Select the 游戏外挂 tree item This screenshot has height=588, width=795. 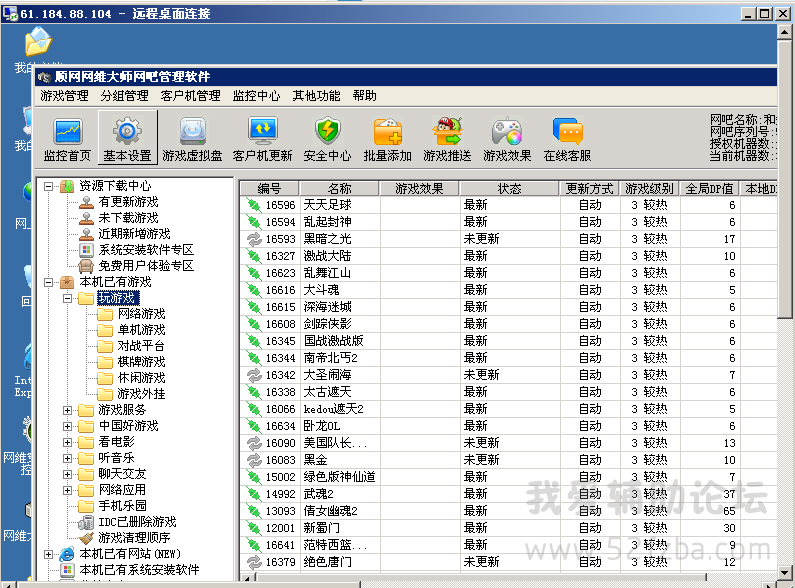[x=141, y=394]
